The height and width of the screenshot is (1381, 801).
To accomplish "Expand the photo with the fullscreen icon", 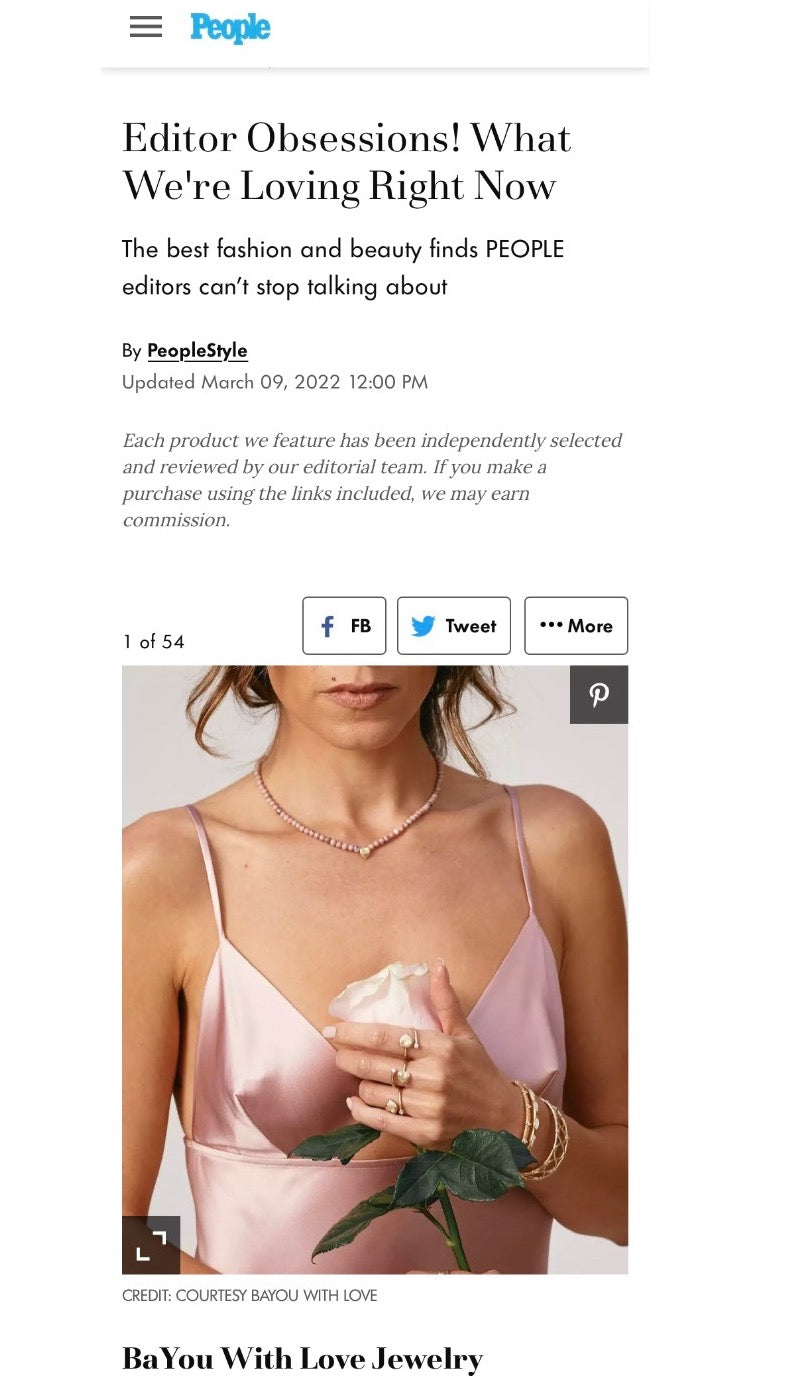I will tap(151, 1245).
